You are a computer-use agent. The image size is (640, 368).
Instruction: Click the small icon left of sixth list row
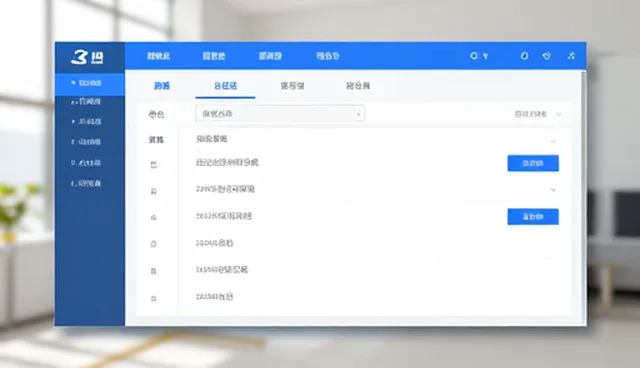[154, 271]
